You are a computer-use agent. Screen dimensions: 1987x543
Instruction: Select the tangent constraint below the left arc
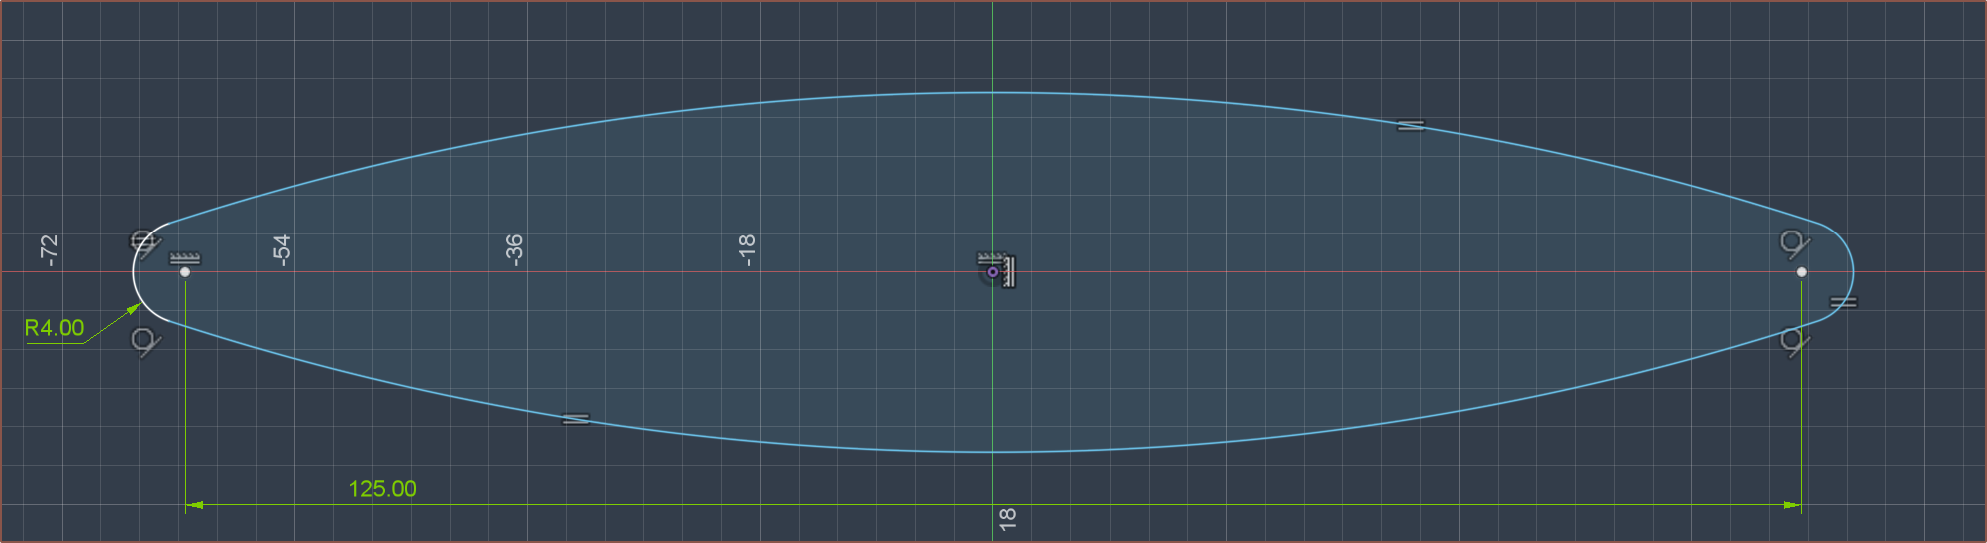pos(146,341)
